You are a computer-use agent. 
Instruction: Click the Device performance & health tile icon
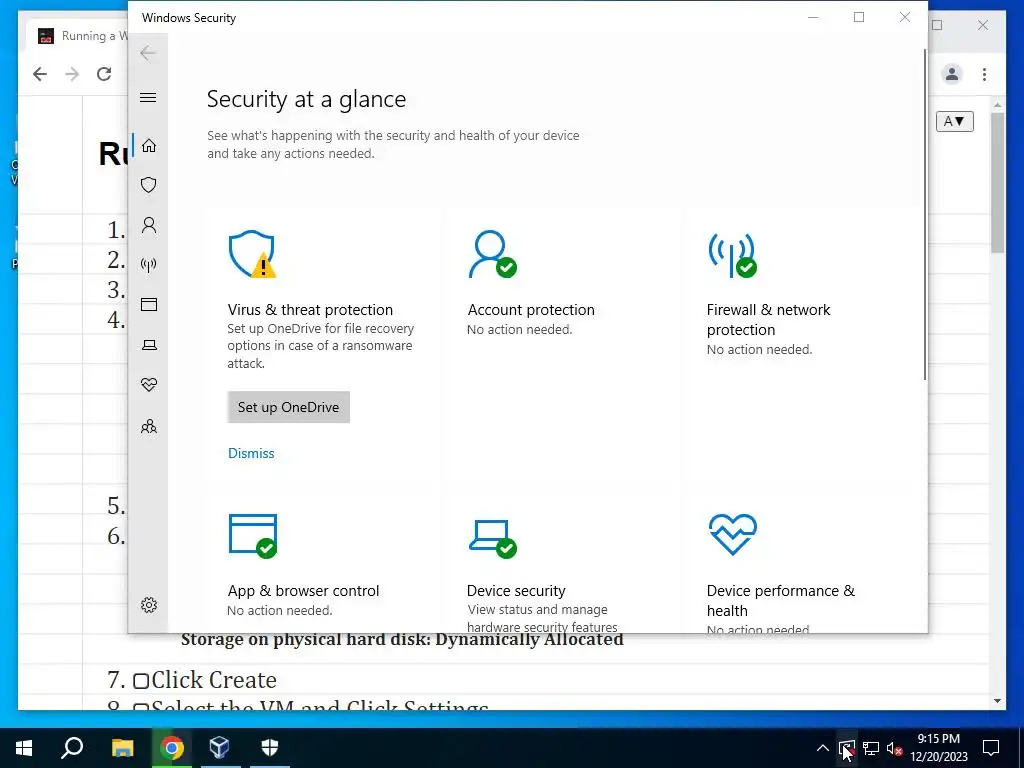[733, 534]
